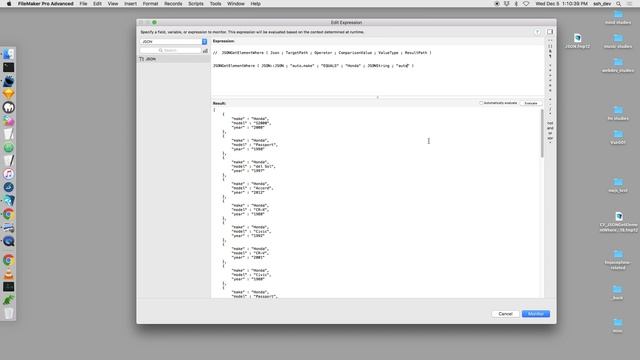Open the Insert menu
The height and width of the screenshot is (360, 640).
(130, 4)
